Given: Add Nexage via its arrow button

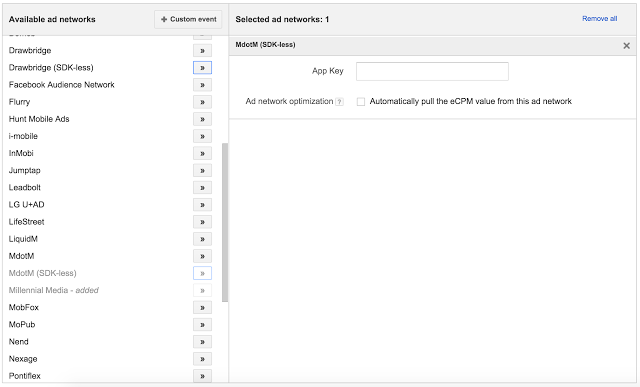Looking at the screenshot, I should [202, 359].
